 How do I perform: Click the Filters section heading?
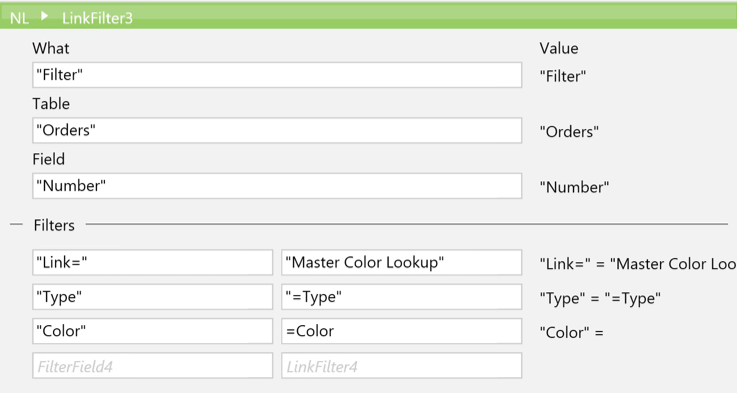point(54,225)
